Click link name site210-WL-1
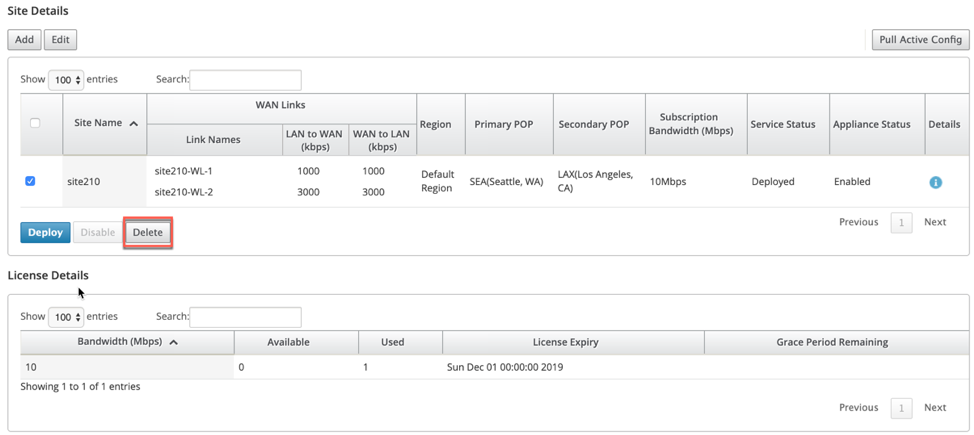The height and width of the screenshot is (435, 974). tap(183, 171)
